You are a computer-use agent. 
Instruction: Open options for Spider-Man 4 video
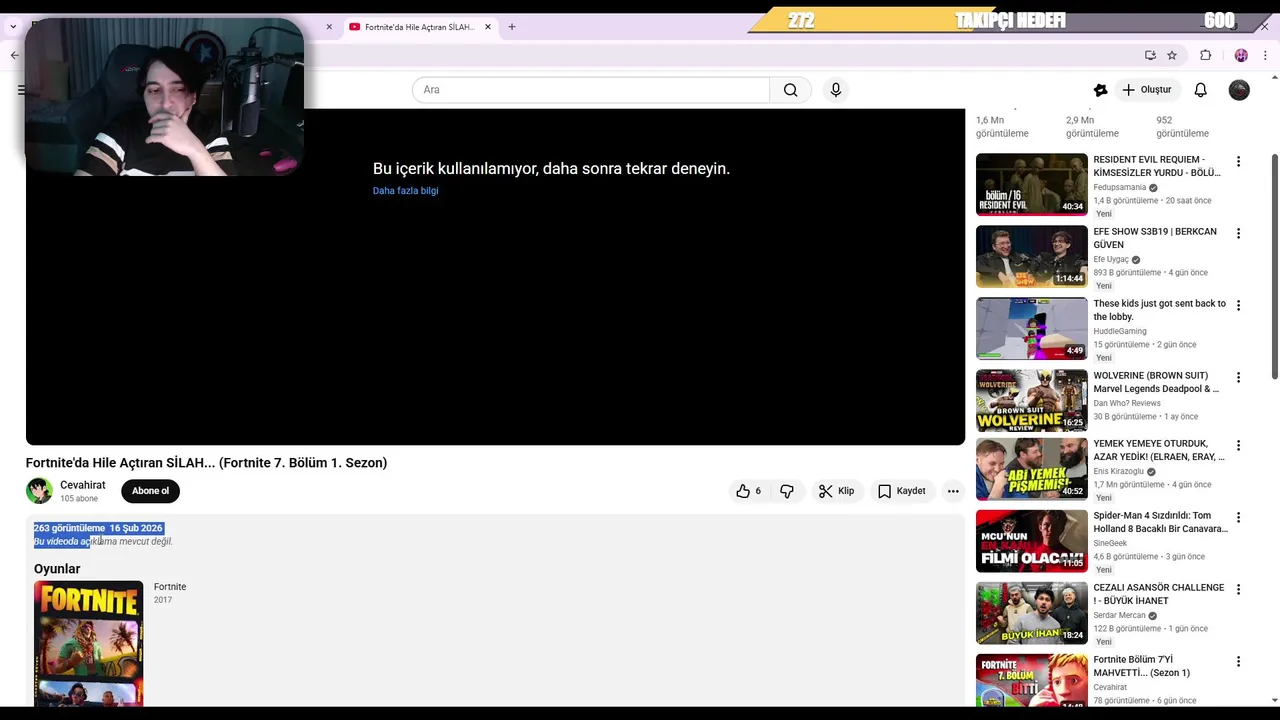click(x=1238, y=517)
